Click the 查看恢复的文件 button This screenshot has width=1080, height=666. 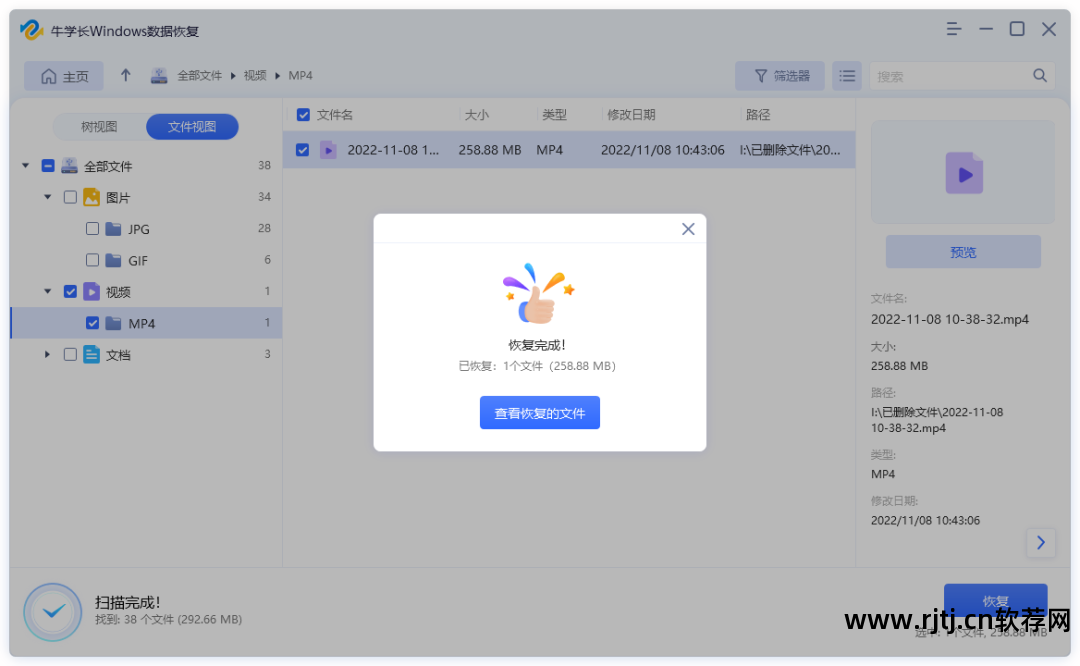(x=539, y=413)
